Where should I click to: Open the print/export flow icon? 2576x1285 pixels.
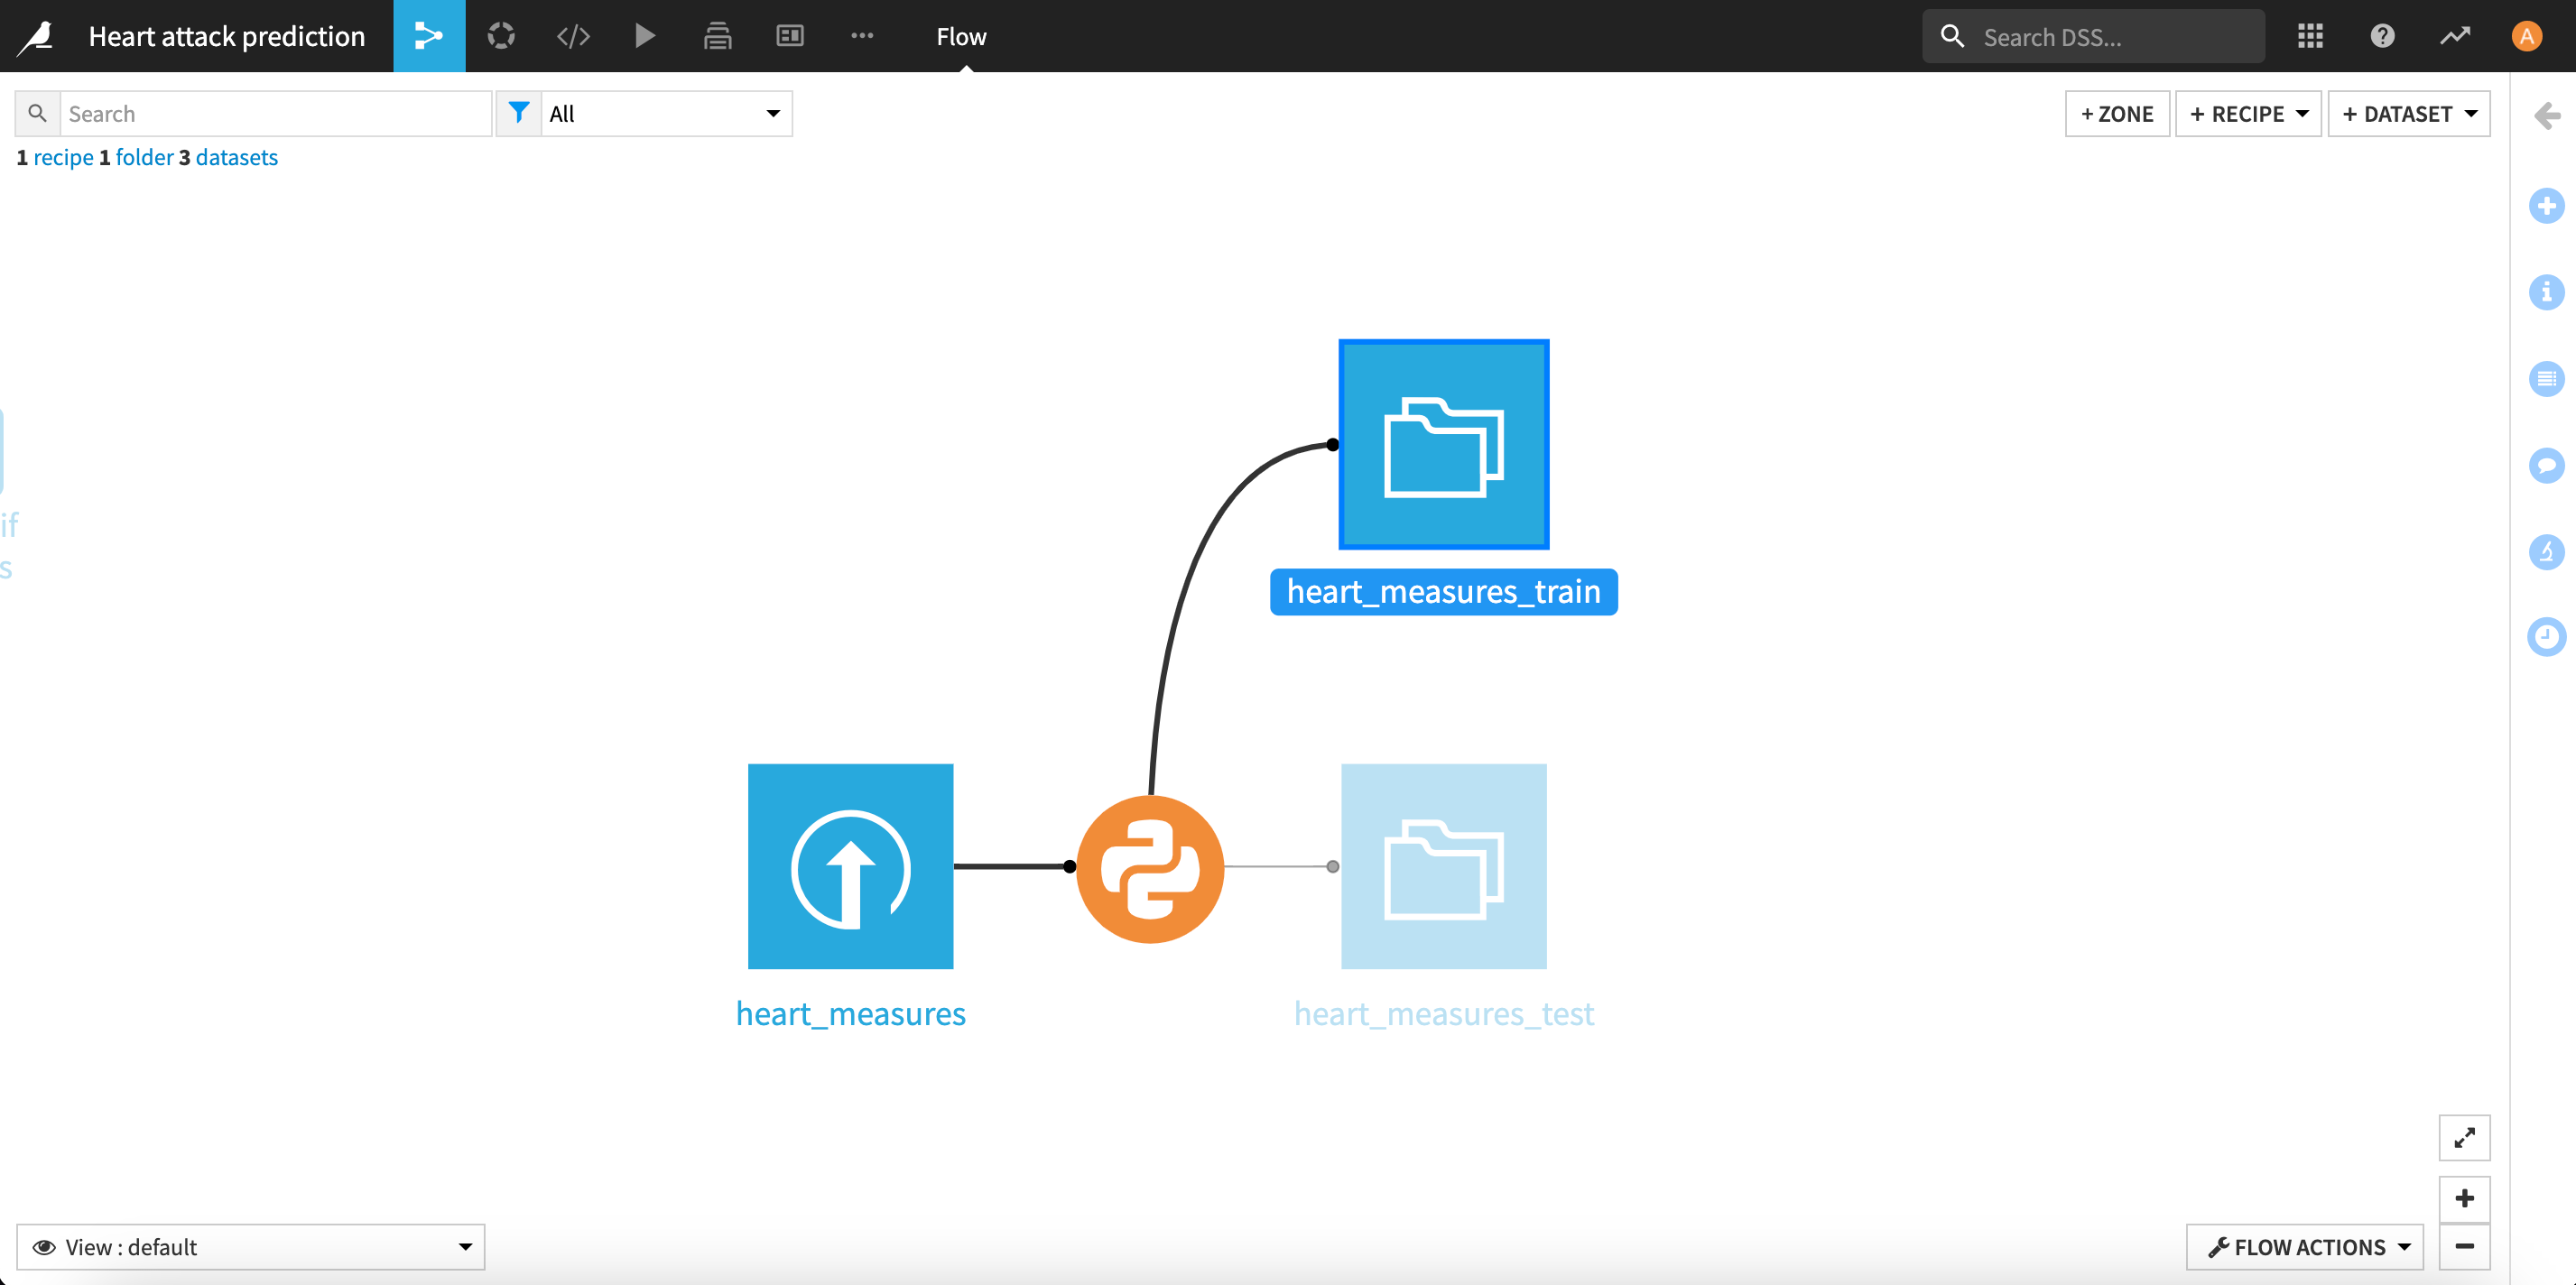click(719, 36)
